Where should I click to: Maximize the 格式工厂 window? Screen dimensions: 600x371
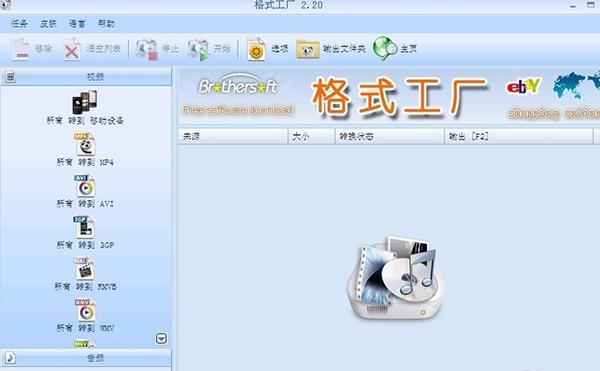pyautogui.click(x=590, y=5)
